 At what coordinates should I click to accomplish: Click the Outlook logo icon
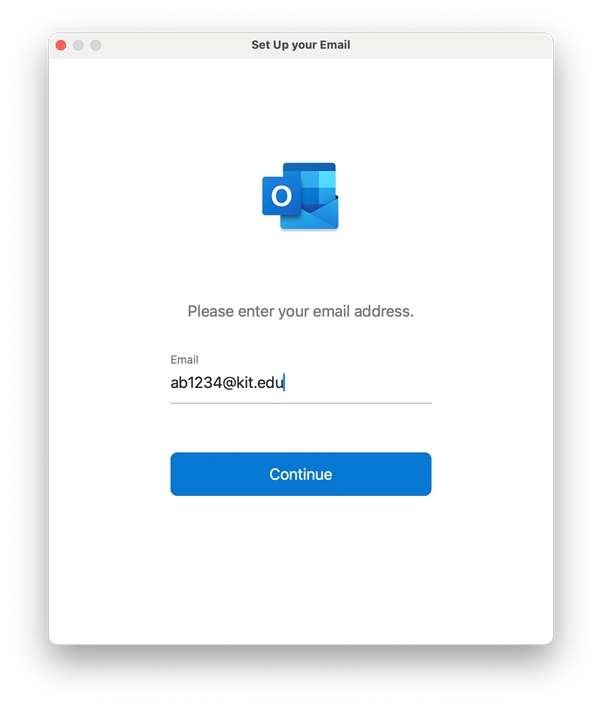point(300,196)
